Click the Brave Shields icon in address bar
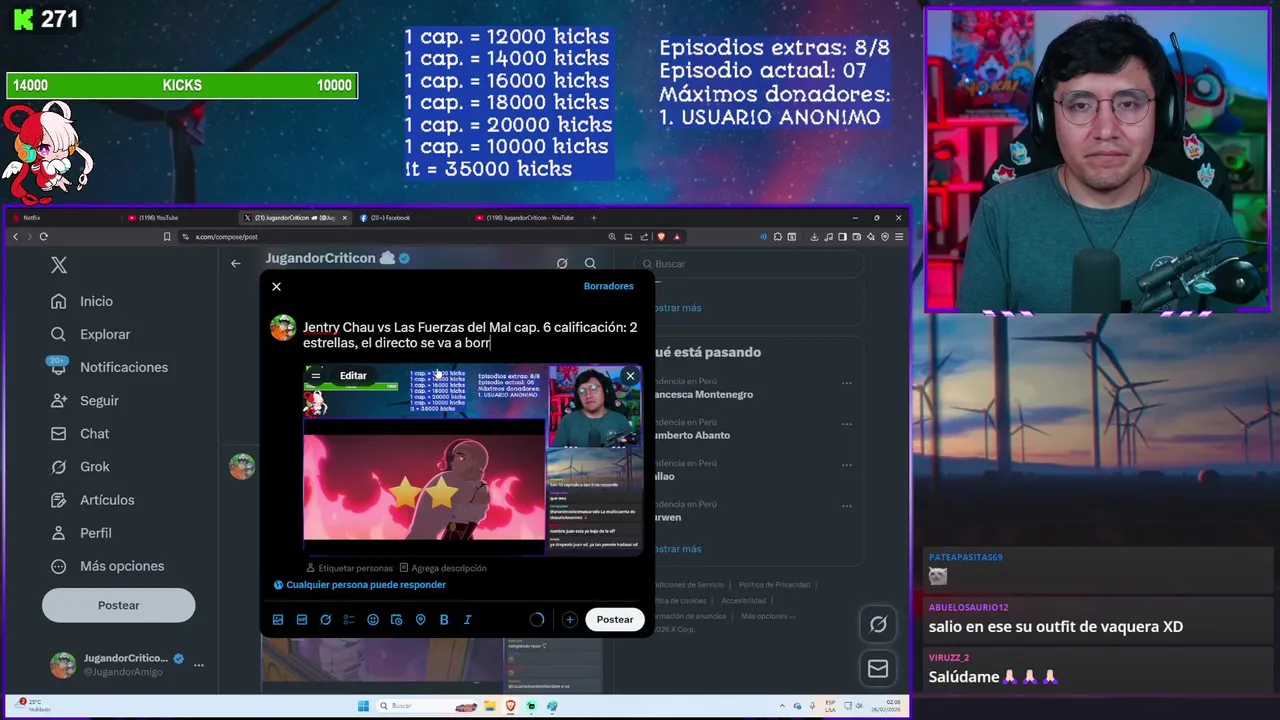Viewport: 1280px width, 720px height. coord(661,237)
